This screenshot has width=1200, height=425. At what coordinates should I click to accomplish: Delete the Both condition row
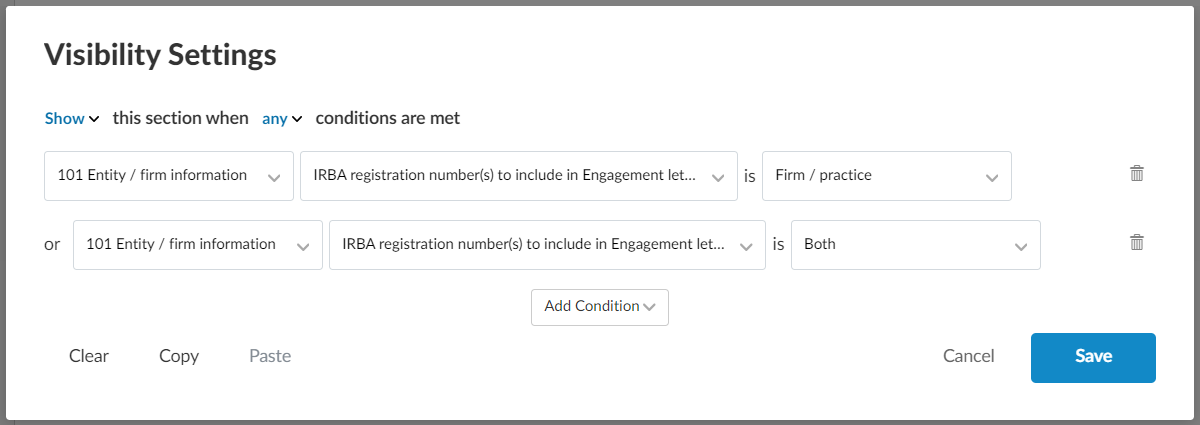(x=1136, y=243)
